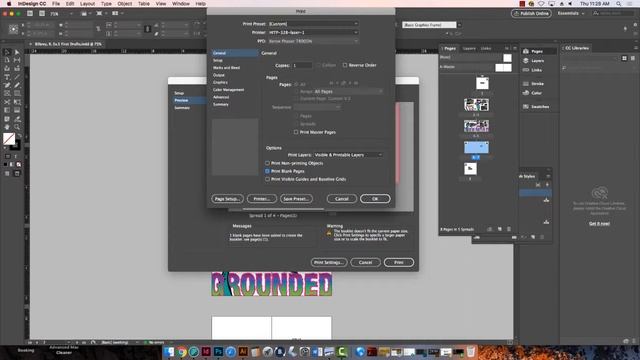Select the highlighted spread thumbnail in Pages panel
Image resolution: width=640 pixels, height=360 pixels.
pos(476,147)
